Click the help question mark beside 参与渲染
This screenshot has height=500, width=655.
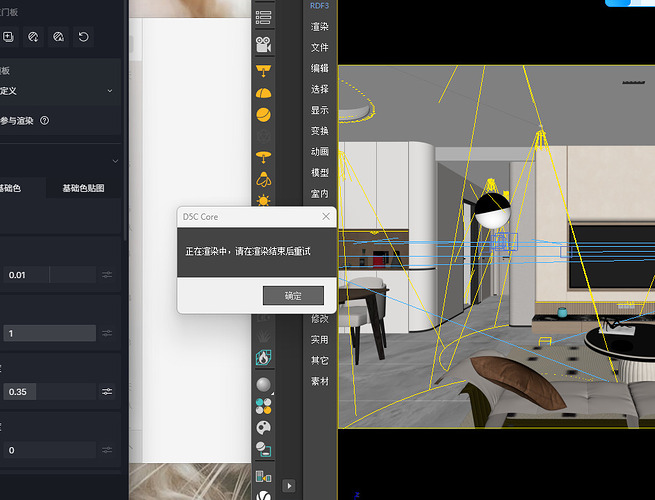[45, 121]
